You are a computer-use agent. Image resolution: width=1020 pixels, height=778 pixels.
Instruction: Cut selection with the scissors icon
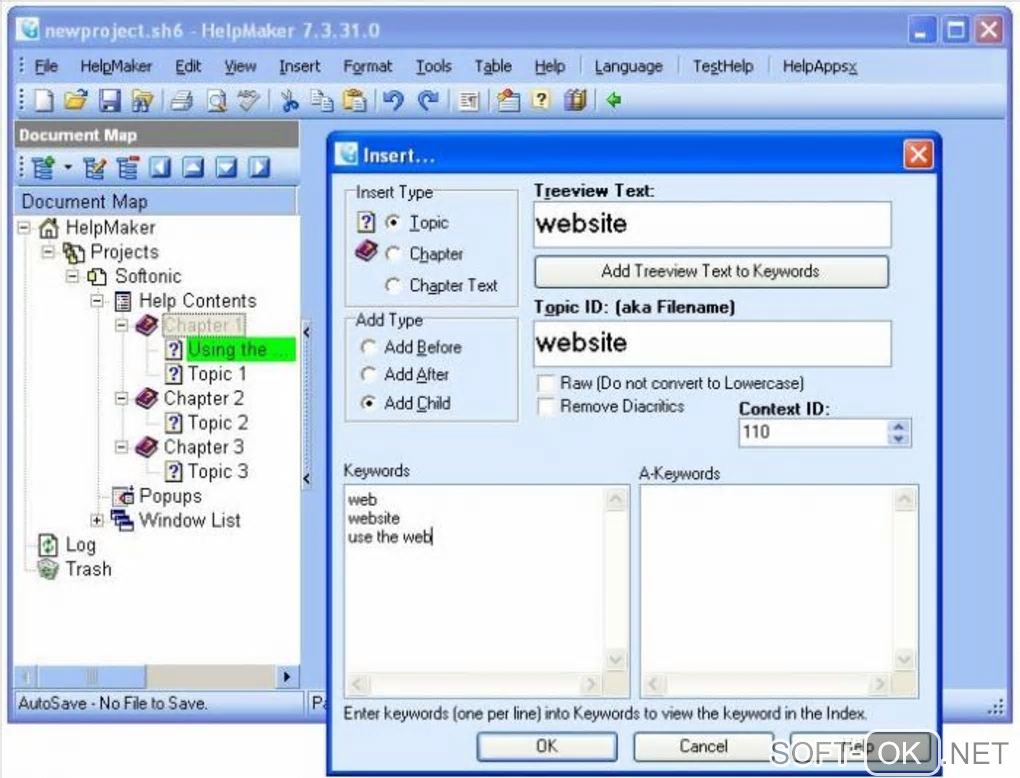pos(289,101)
